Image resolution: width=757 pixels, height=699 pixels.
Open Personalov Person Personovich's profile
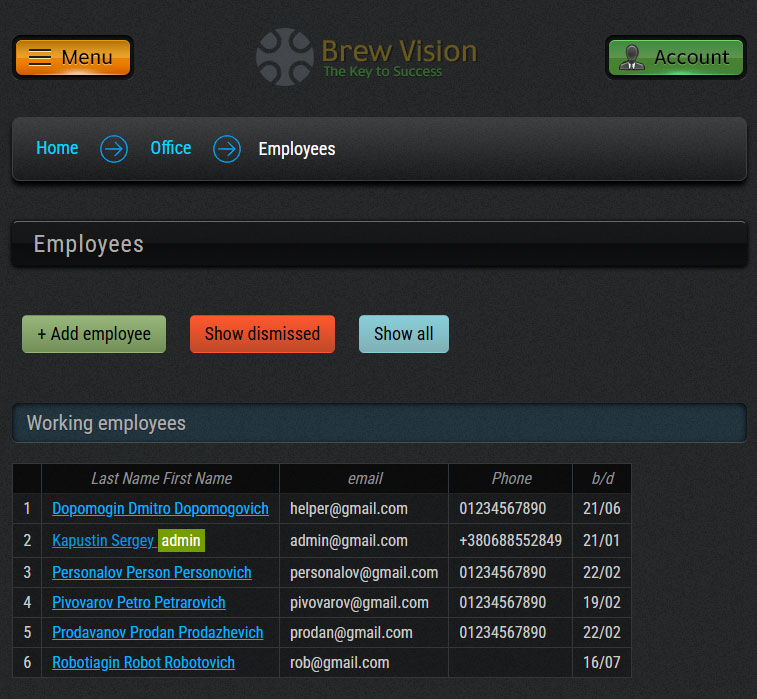(x=151, y=573)
